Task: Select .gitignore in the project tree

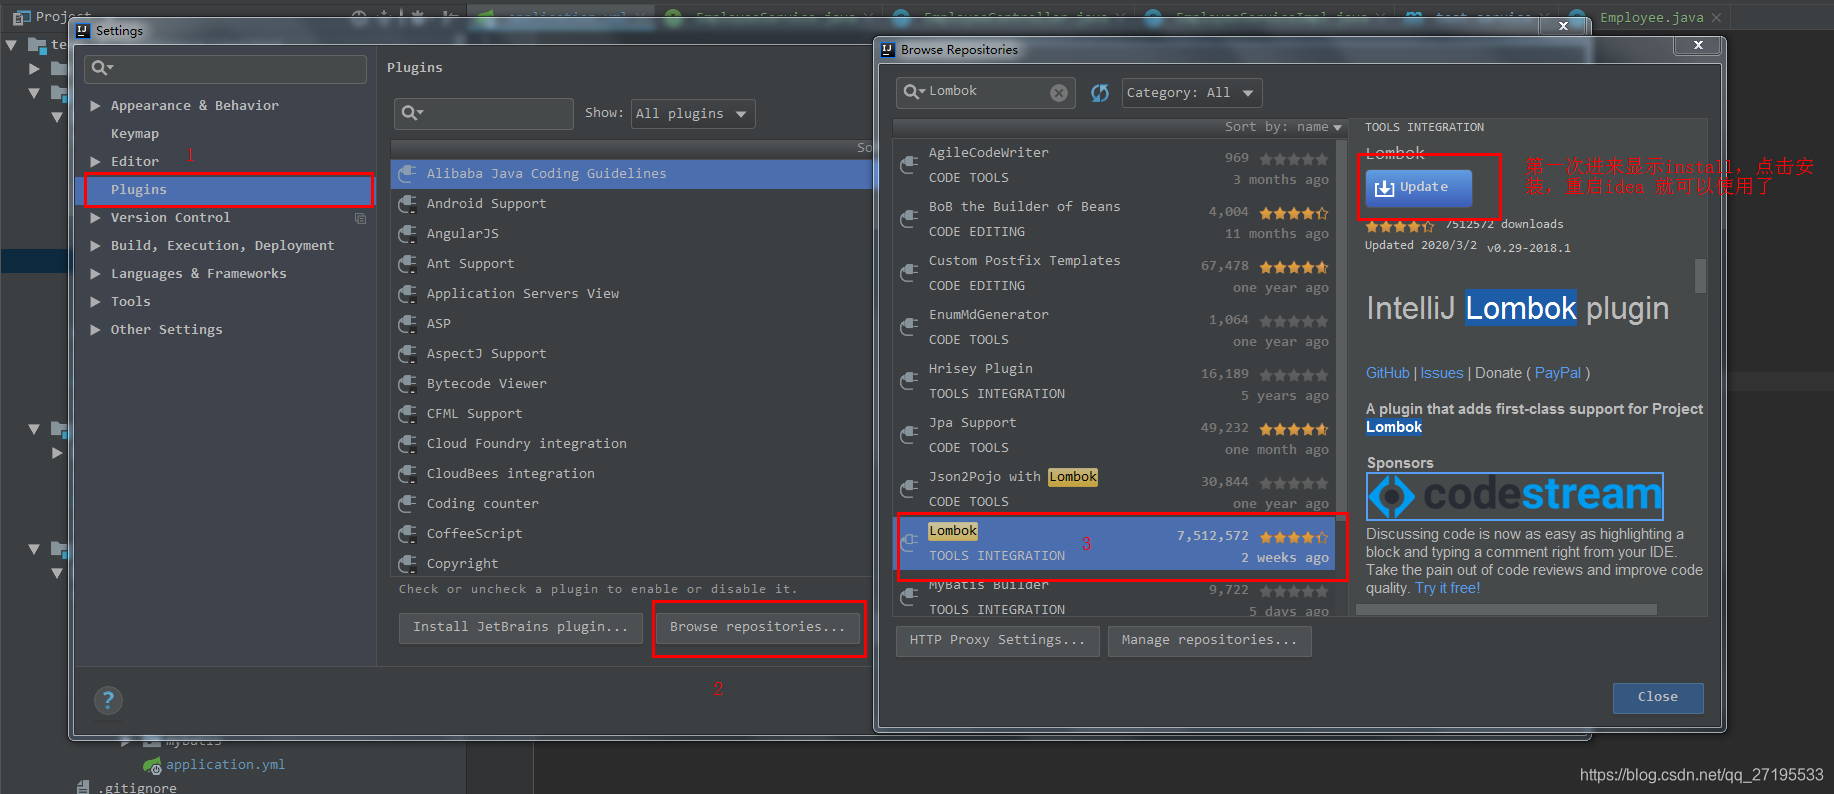Action: pos(137,787)
